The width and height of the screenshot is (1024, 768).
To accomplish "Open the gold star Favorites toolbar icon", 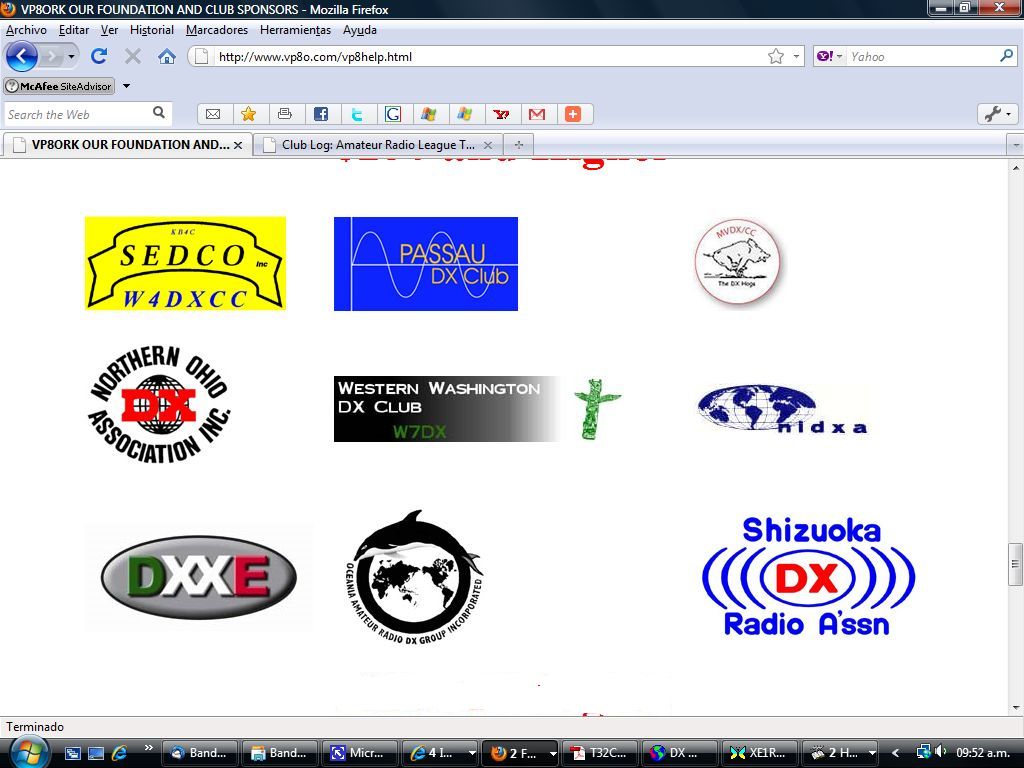I will [x=248, y=114].
